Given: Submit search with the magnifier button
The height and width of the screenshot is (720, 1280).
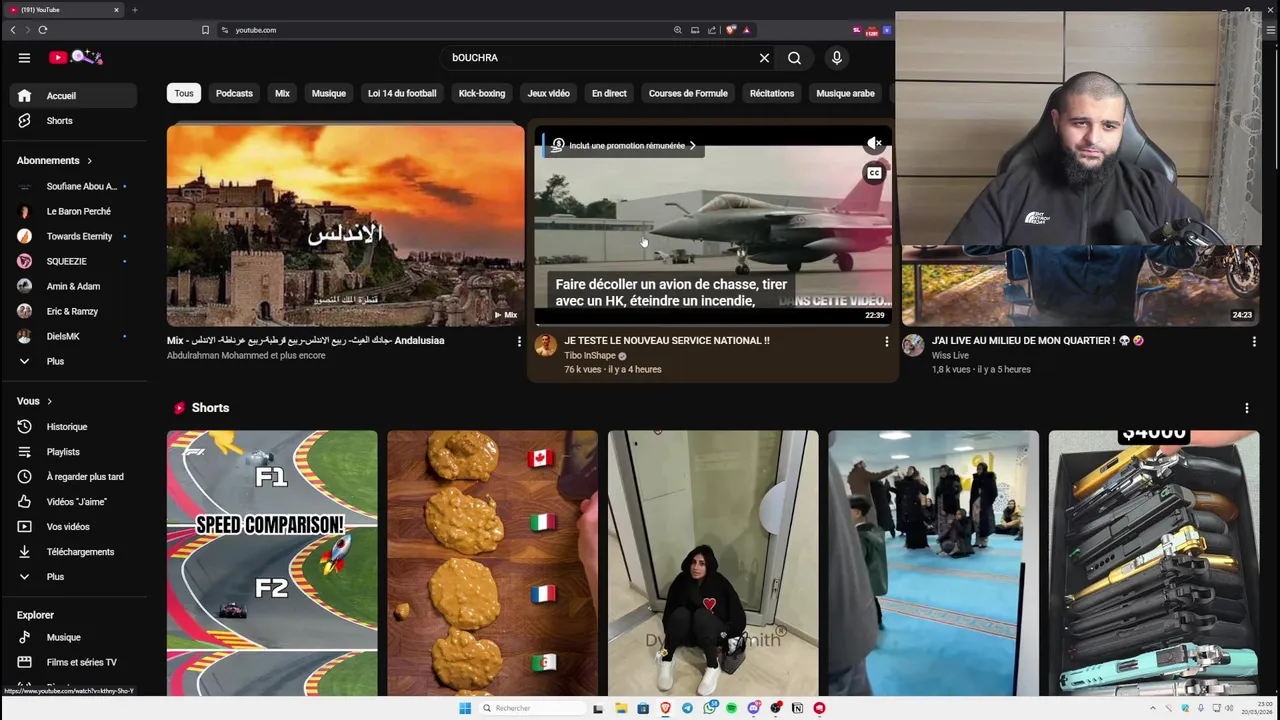Looking at the screenshot, I should tap(794, 58).
